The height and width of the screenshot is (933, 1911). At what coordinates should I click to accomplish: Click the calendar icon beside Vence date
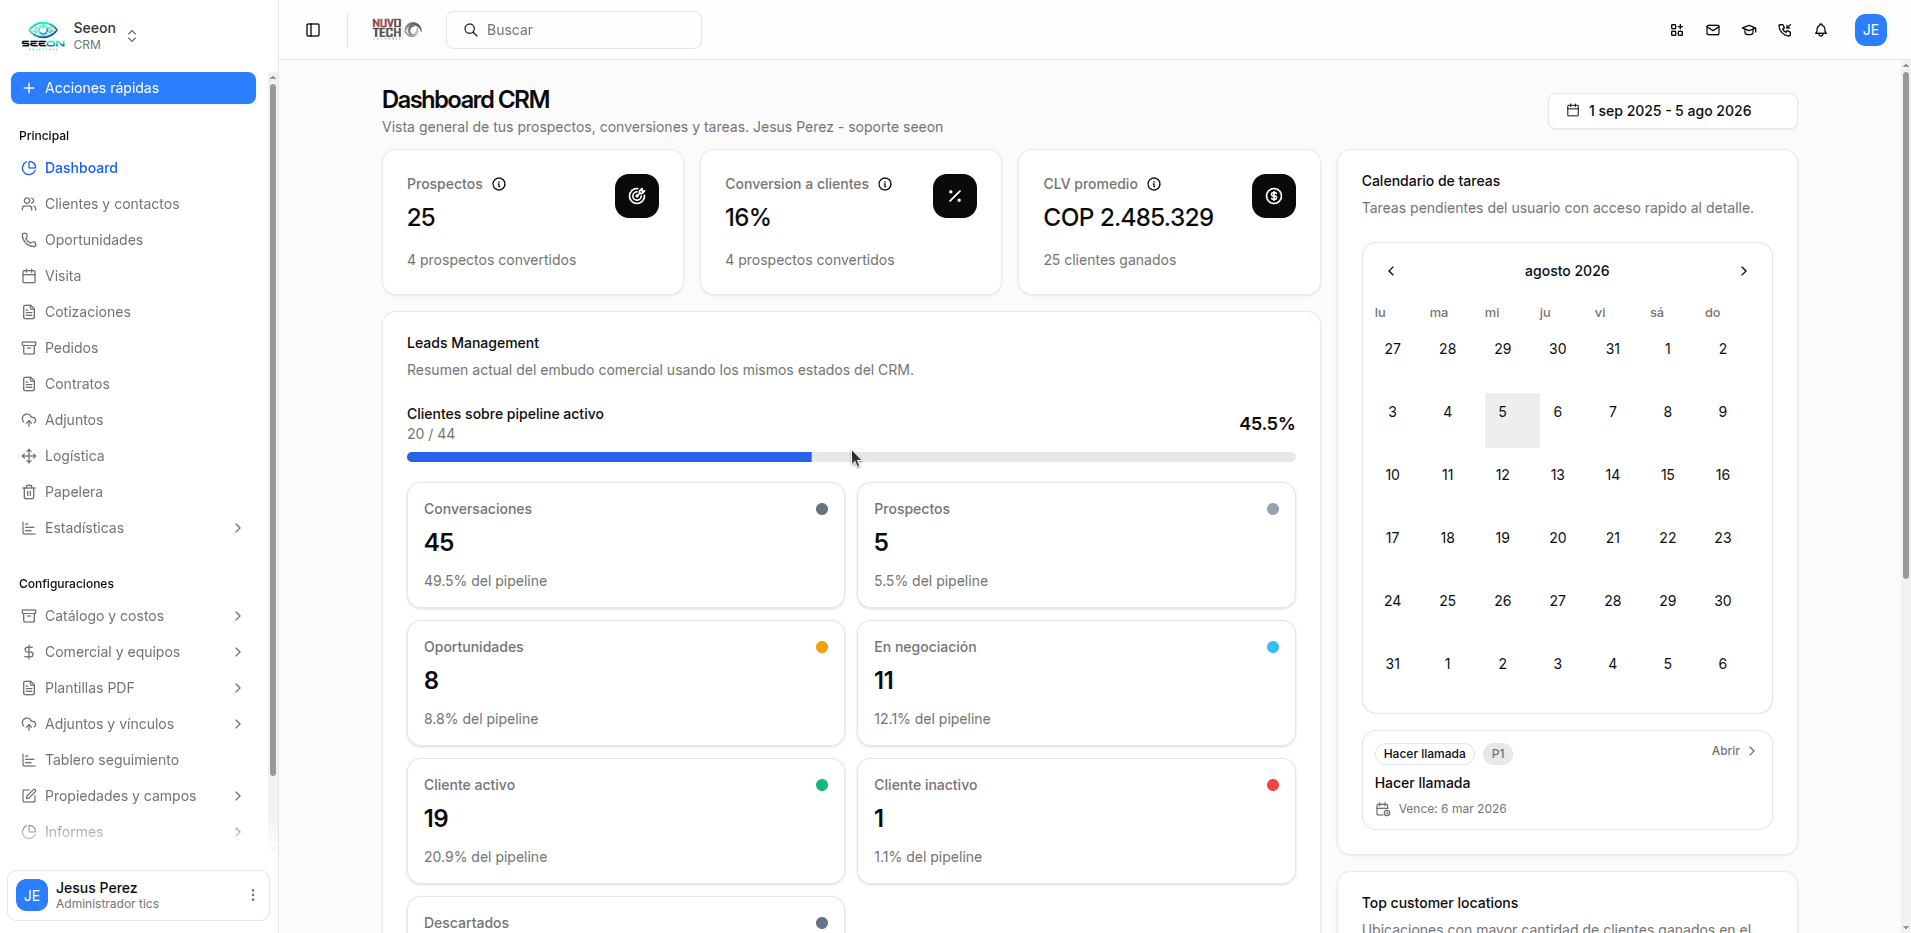pos(1383,809)
